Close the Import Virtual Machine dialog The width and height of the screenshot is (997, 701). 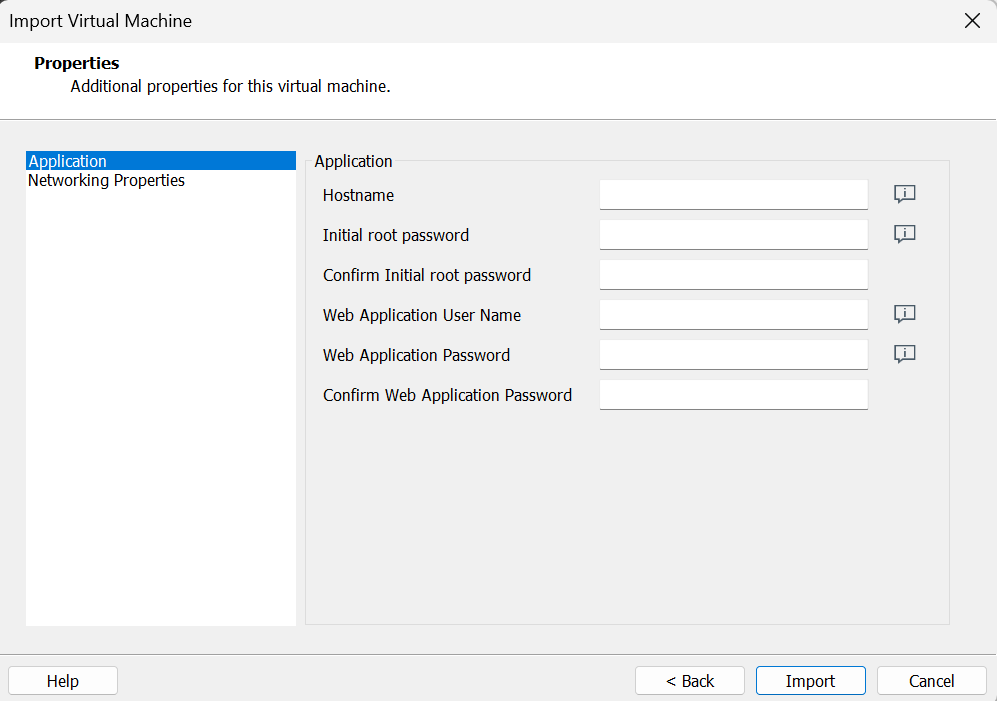pos(972,21)
